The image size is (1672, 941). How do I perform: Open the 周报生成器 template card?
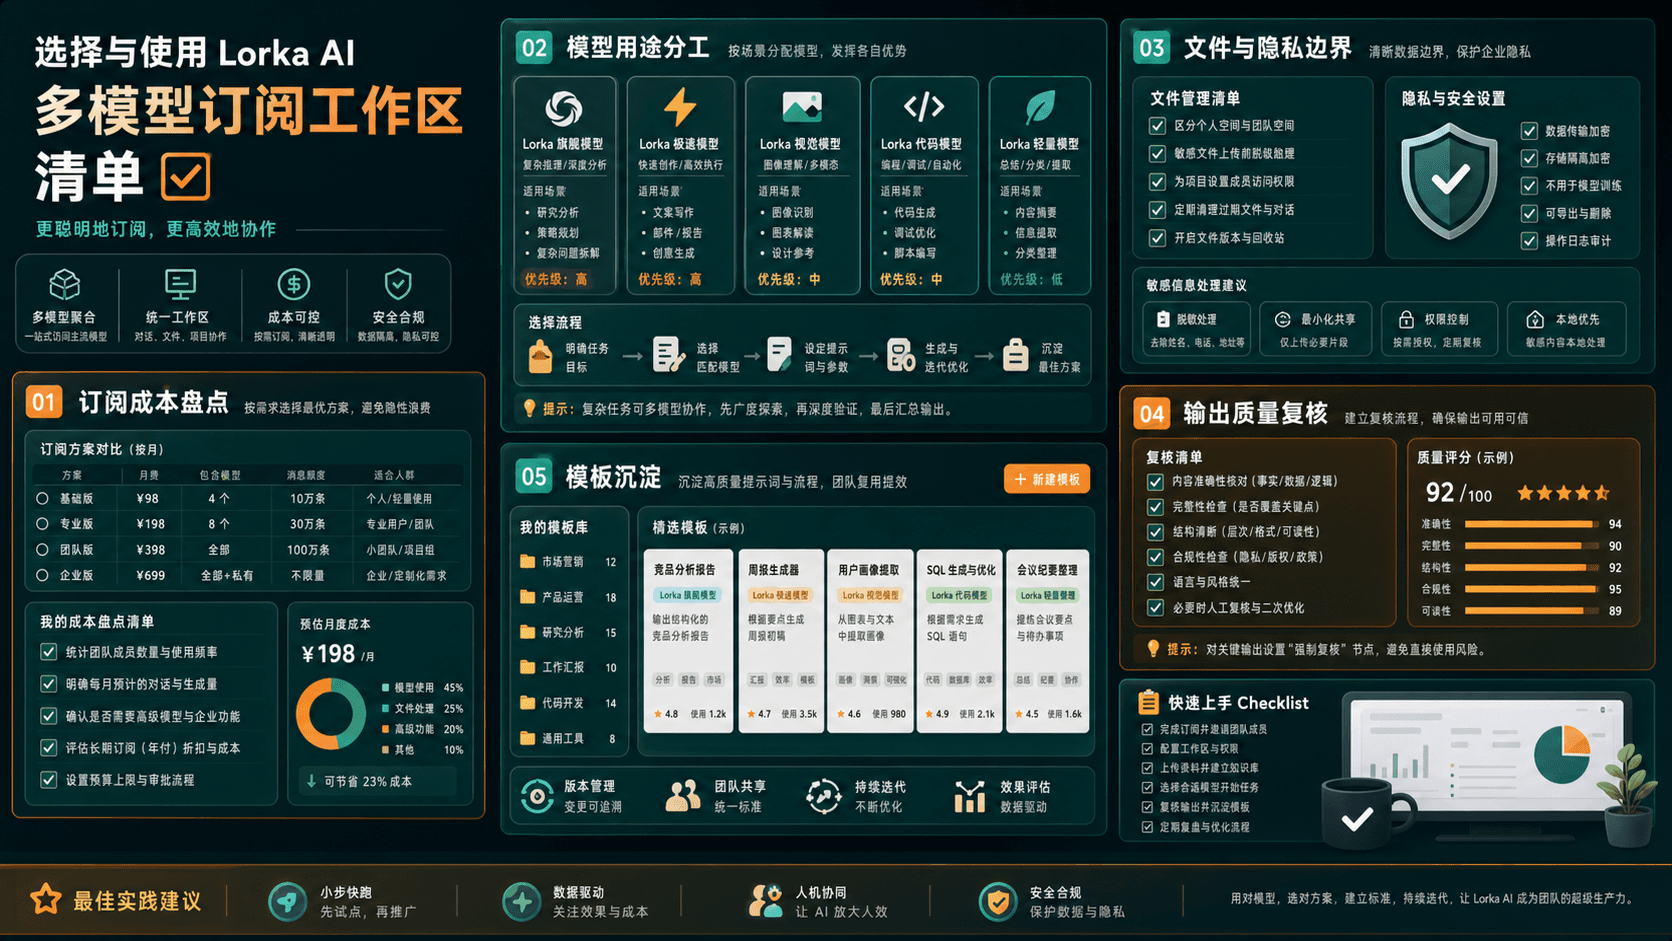(x=781, y=641)
